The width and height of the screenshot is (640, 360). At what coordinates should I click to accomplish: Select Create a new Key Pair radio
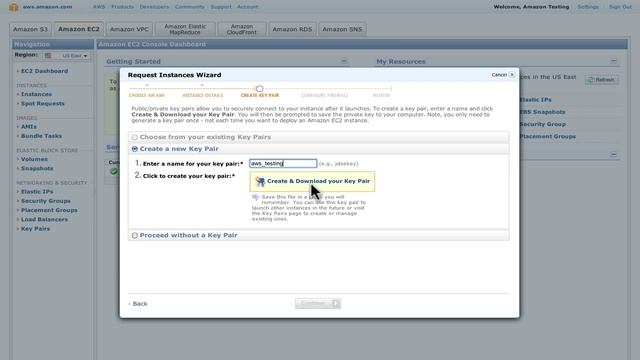tap(135, 149)
